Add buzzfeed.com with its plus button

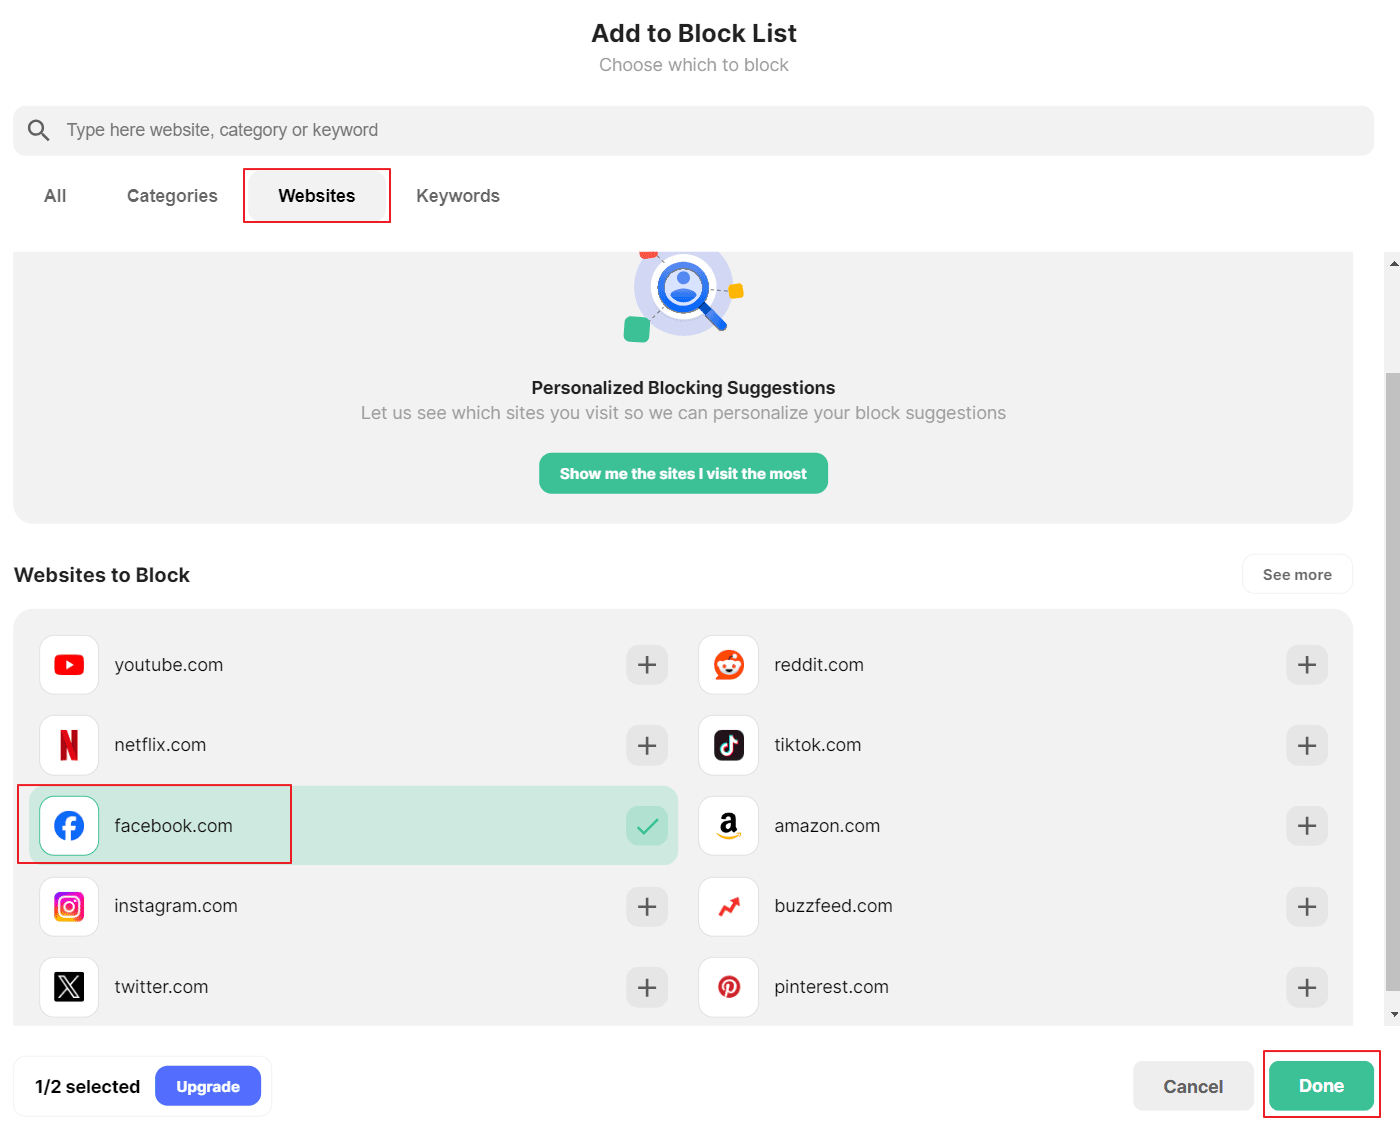click(1307, 907)
